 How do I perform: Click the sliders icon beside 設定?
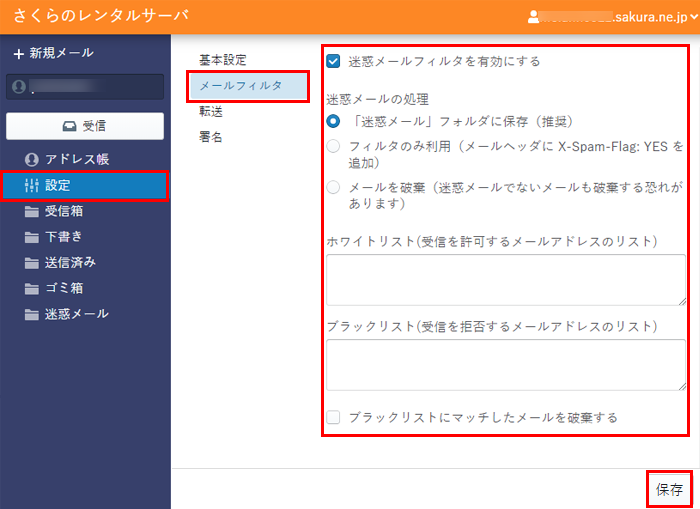pos(31,185)
